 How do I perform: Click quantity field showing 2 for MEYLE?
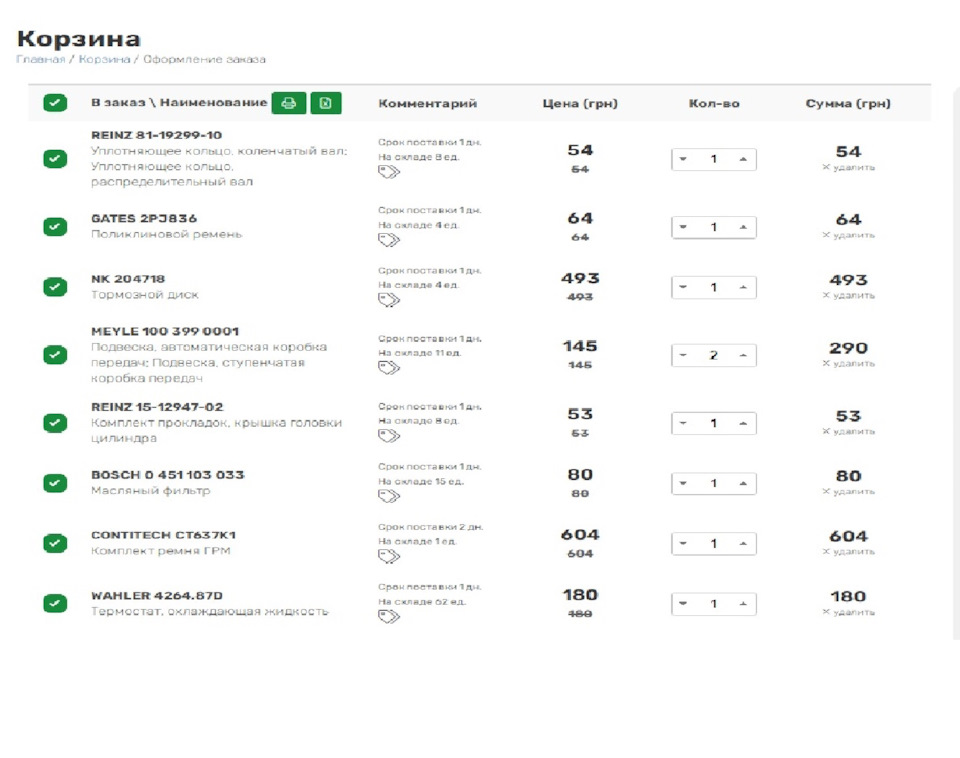pos(713,355)
